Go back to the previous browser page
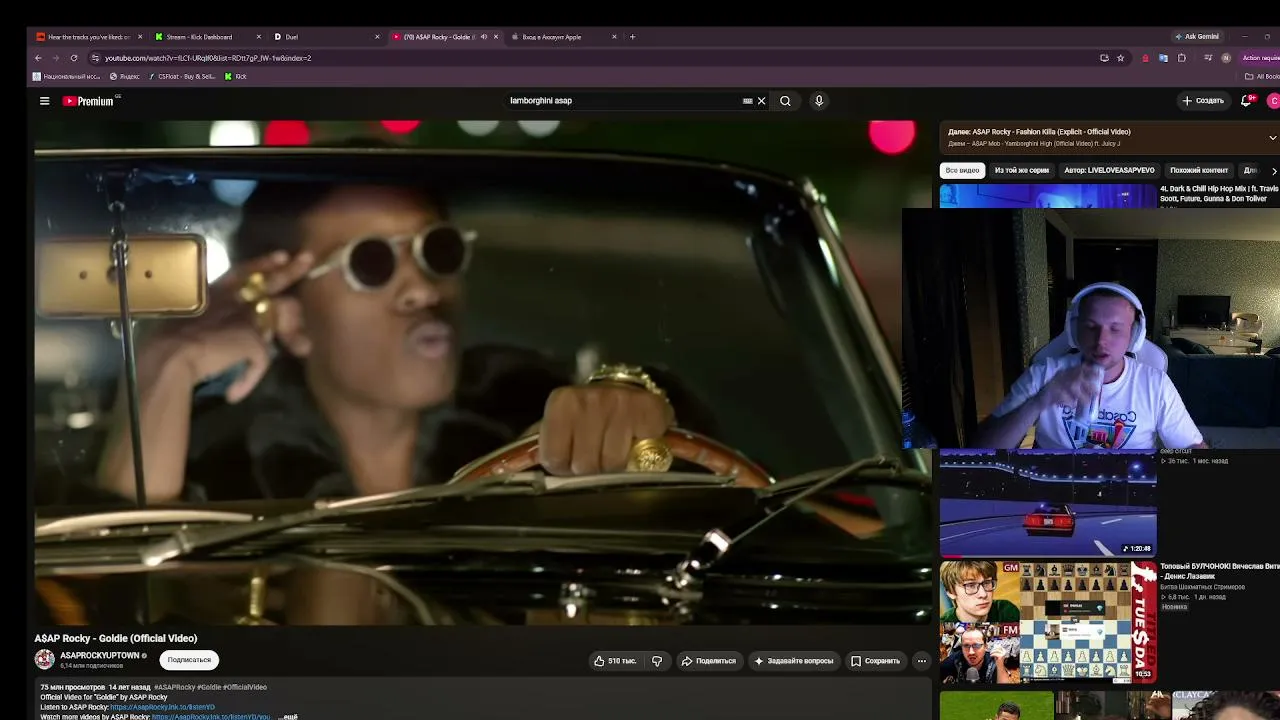 tap(38, 58)
